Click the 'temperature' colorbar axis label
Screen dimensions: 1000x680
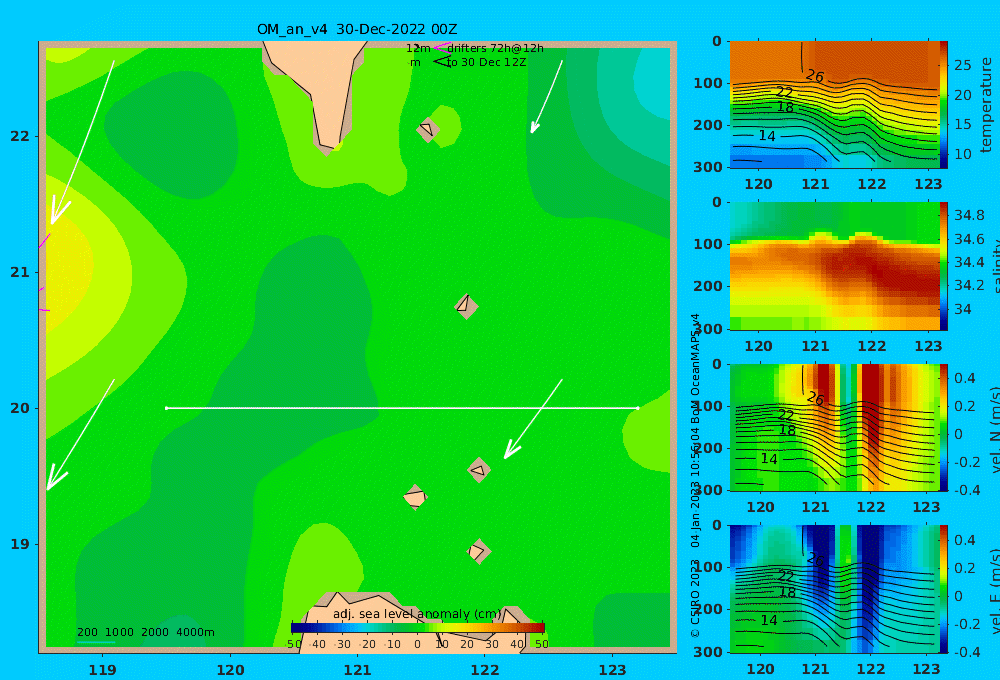point(986,105)
